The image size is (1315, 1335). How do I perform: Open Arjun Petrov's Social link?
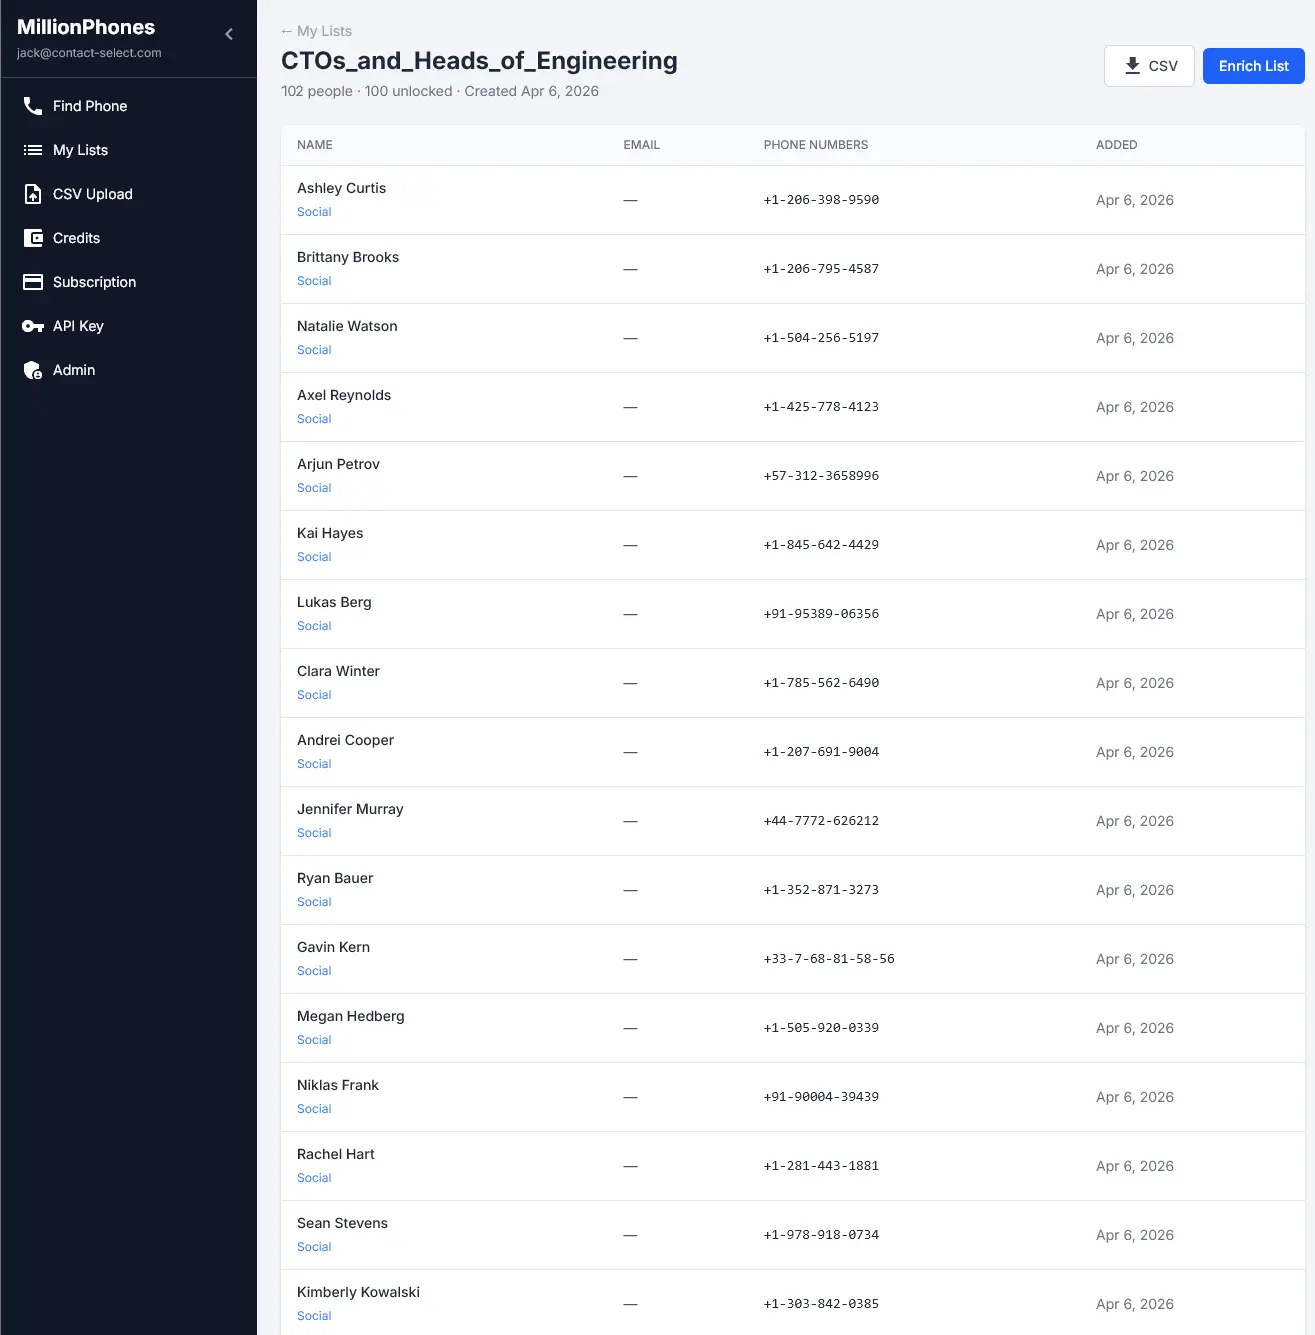[314, 488]
